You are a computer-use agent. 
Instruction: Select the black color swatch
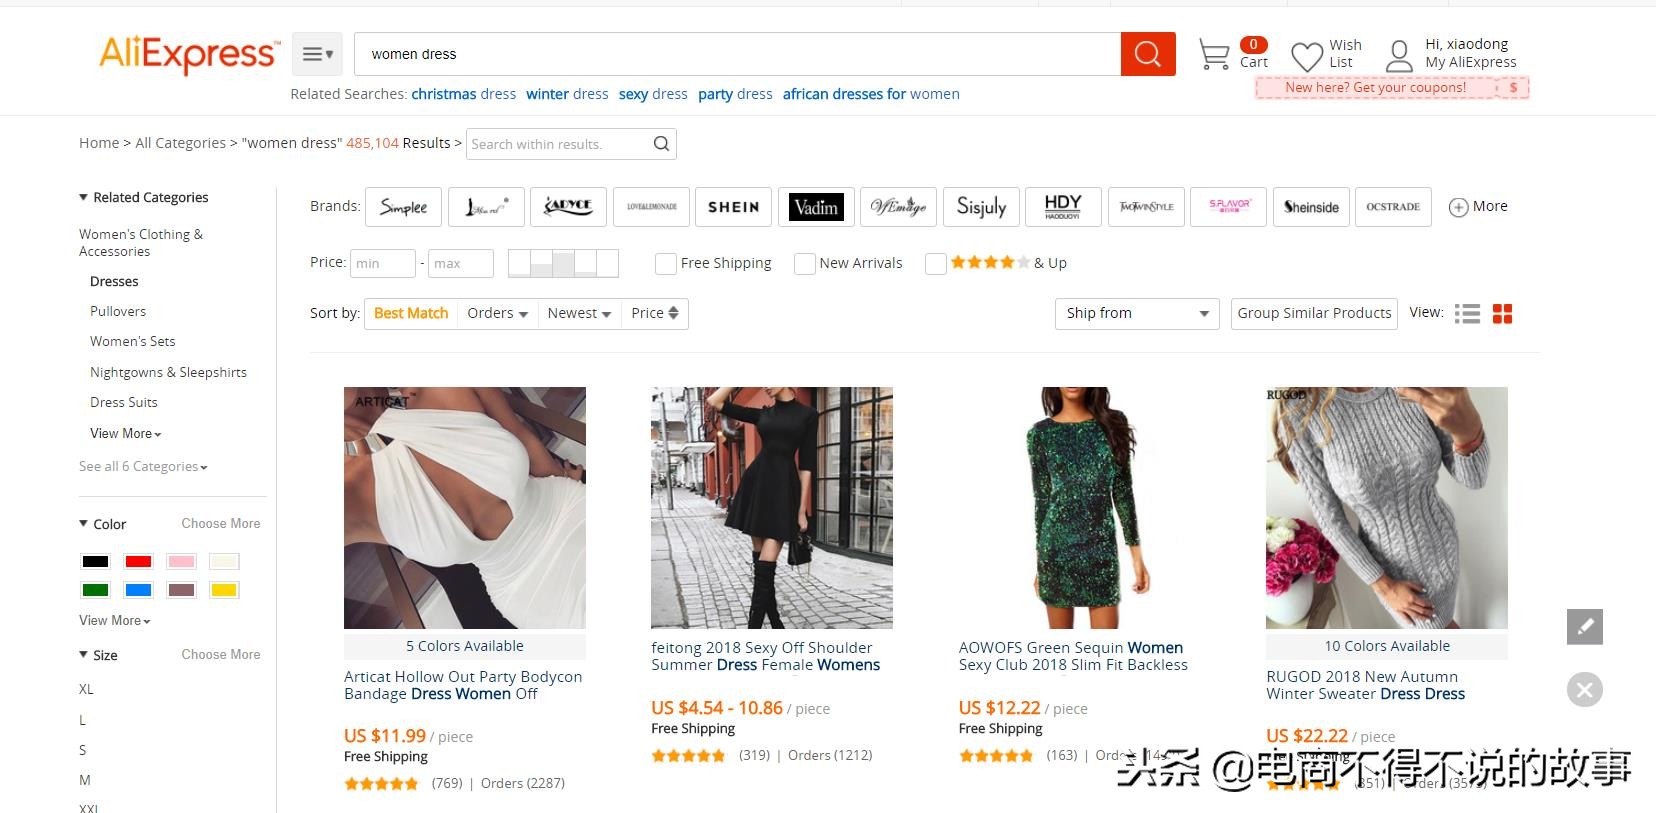point(95,561)
